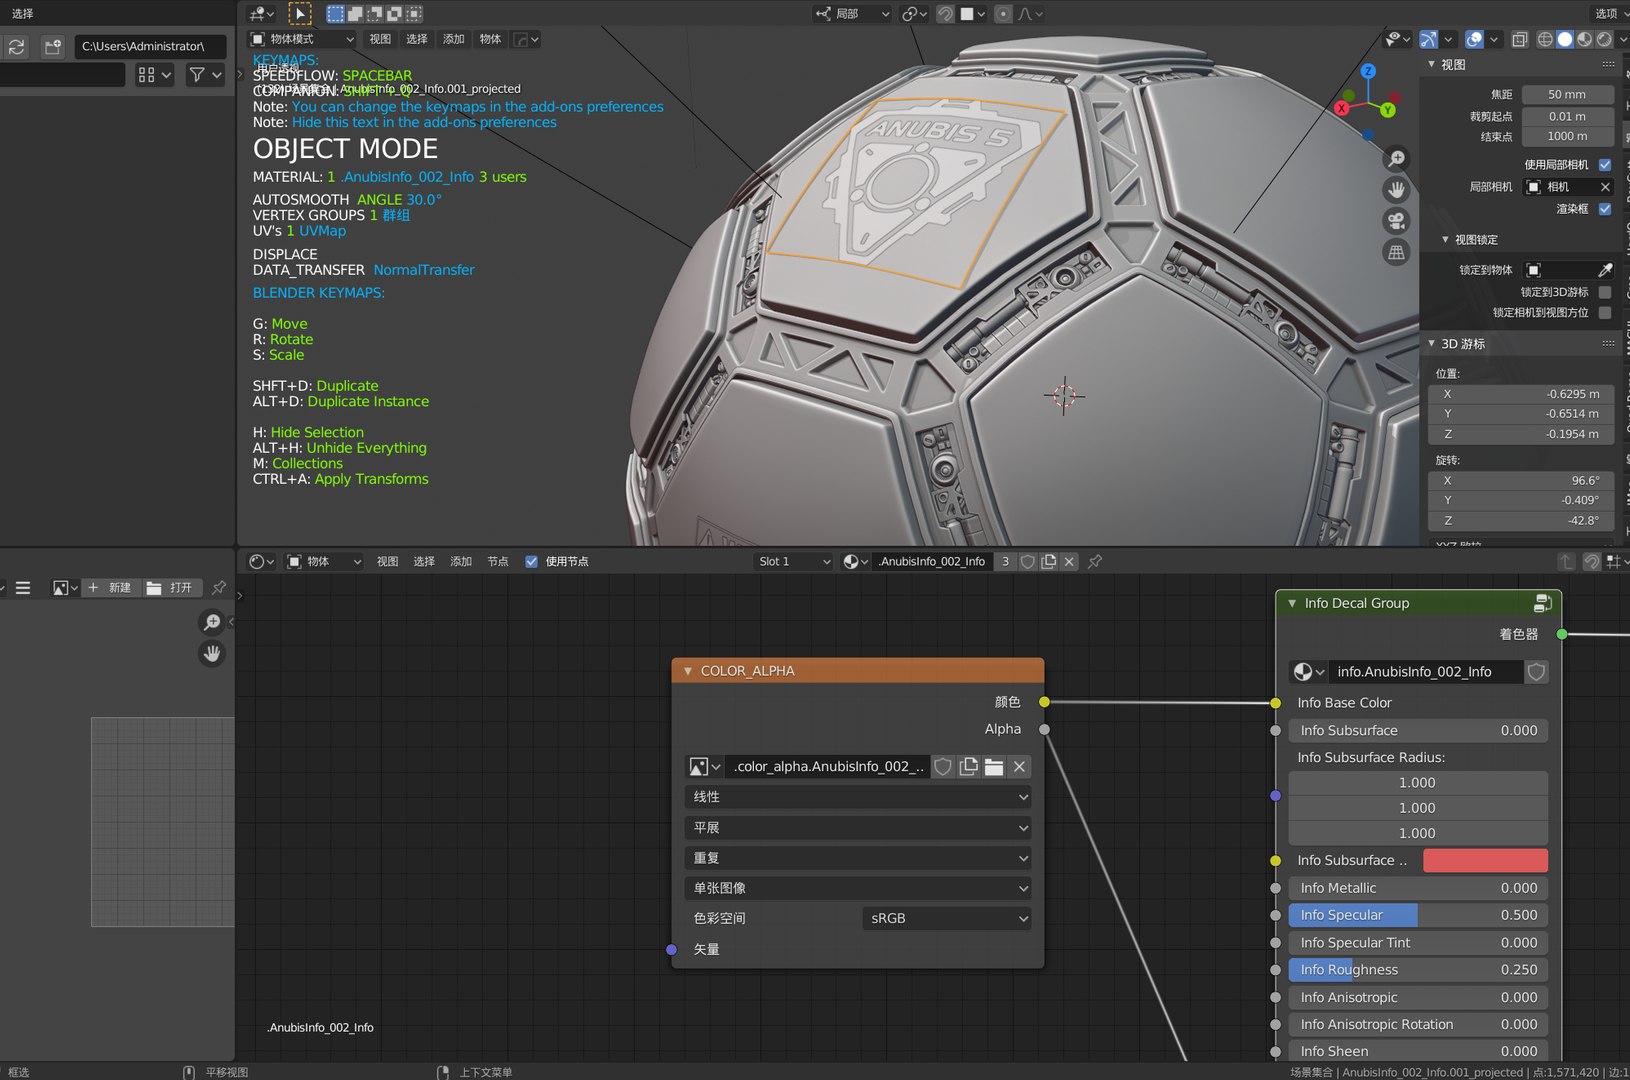Open sRGB color space dropdown
This screenshot has width=1630, height=1080.
946,918
